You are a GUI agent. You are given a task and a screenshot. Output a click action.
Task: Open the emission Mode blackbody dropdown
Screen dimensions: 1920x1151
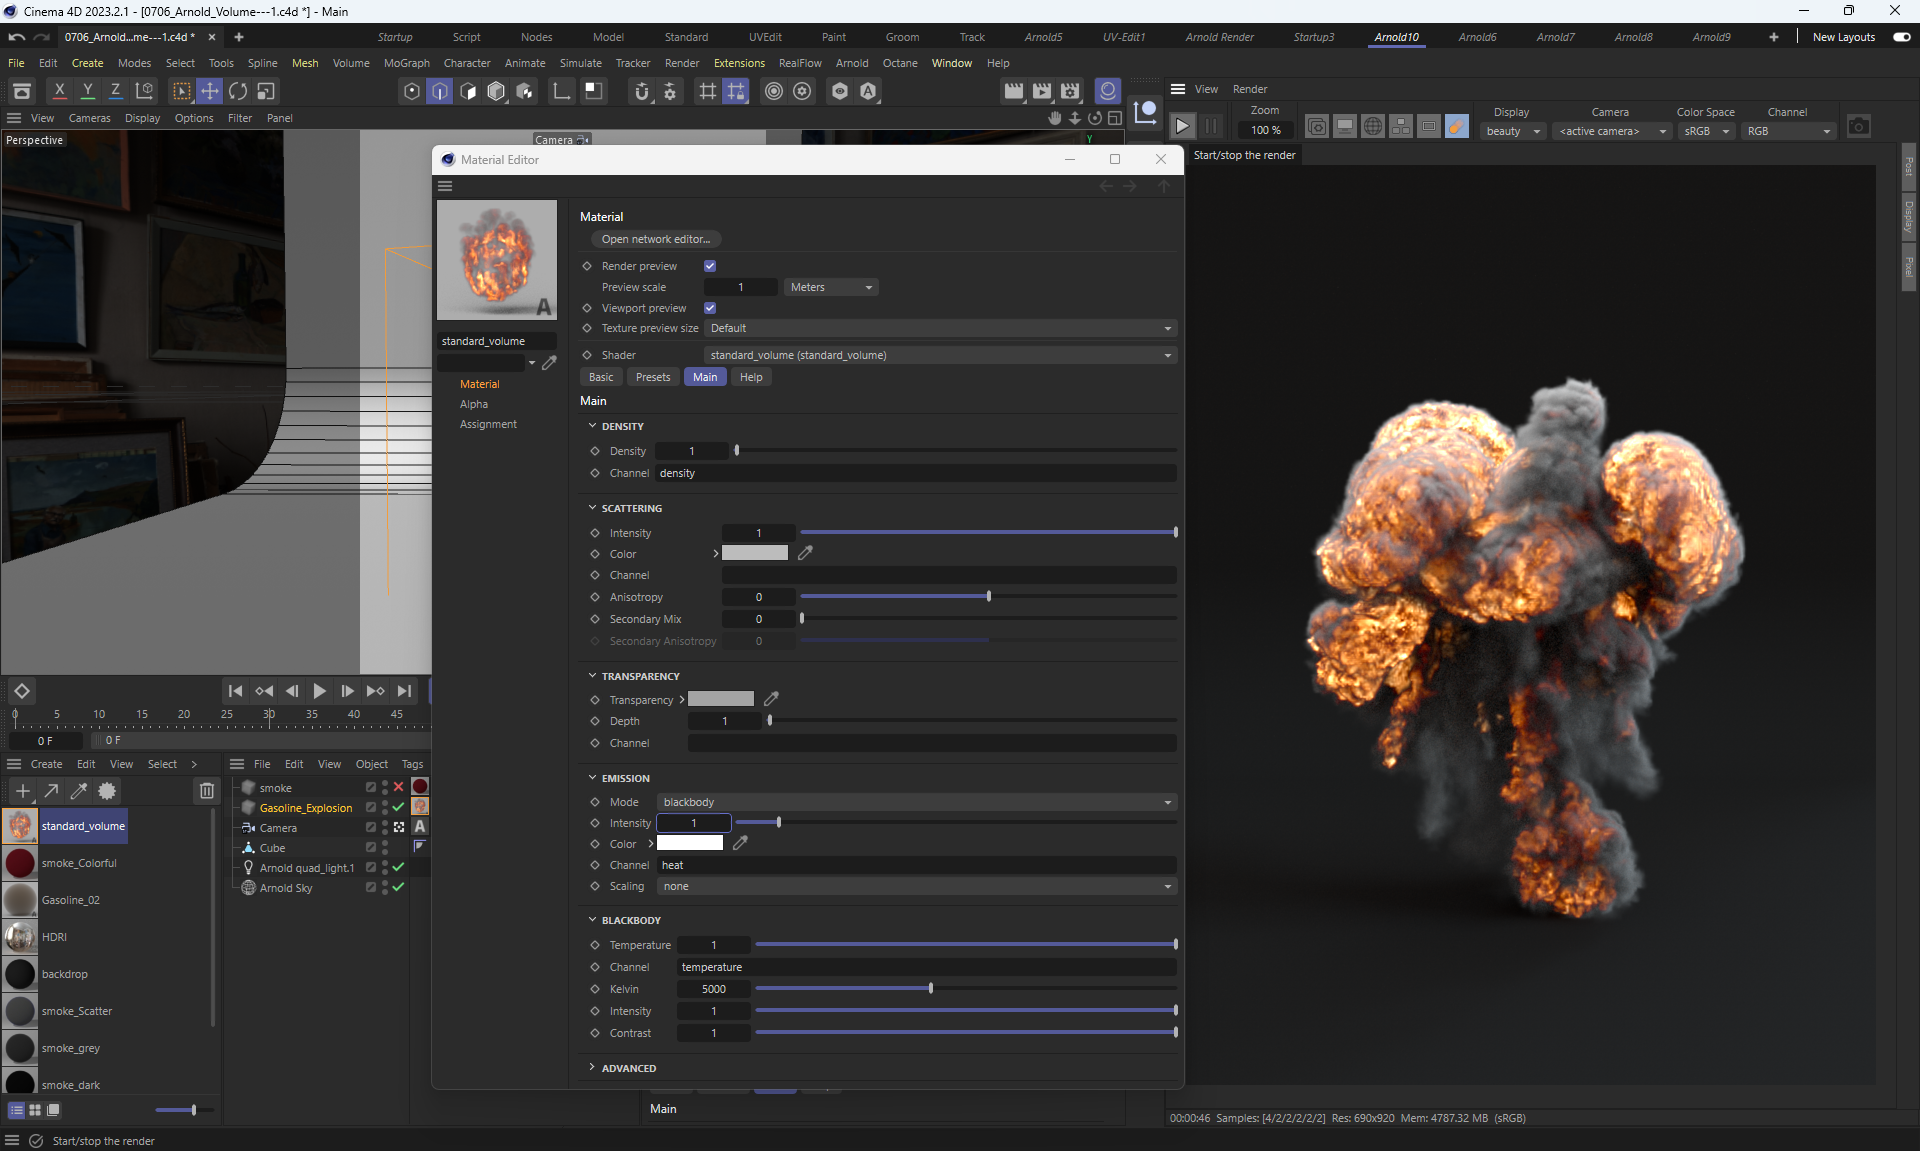[916, 802]
